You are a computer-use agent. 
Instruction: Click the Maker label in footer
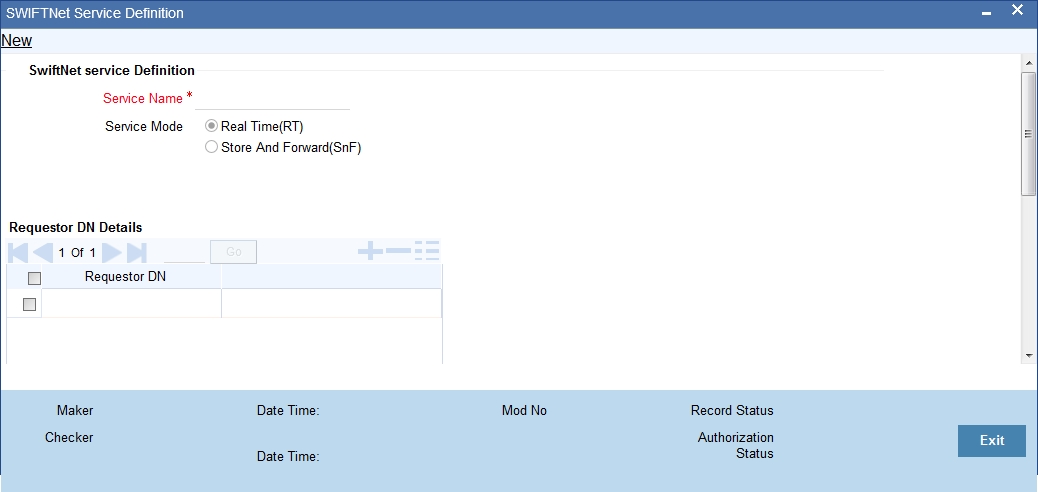75,411
